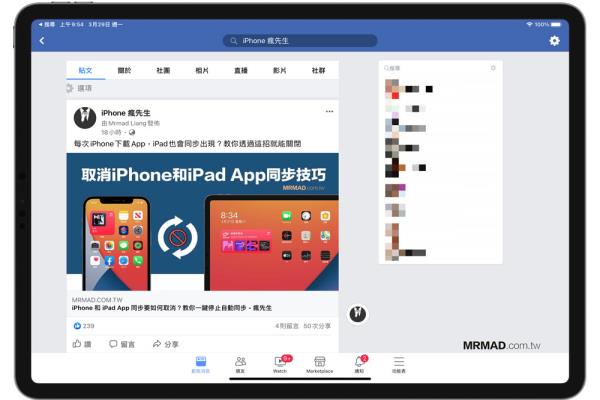The image size is (600, 400).
Task: Tap the floating chat head avatar
Action: tap(358, 314)
